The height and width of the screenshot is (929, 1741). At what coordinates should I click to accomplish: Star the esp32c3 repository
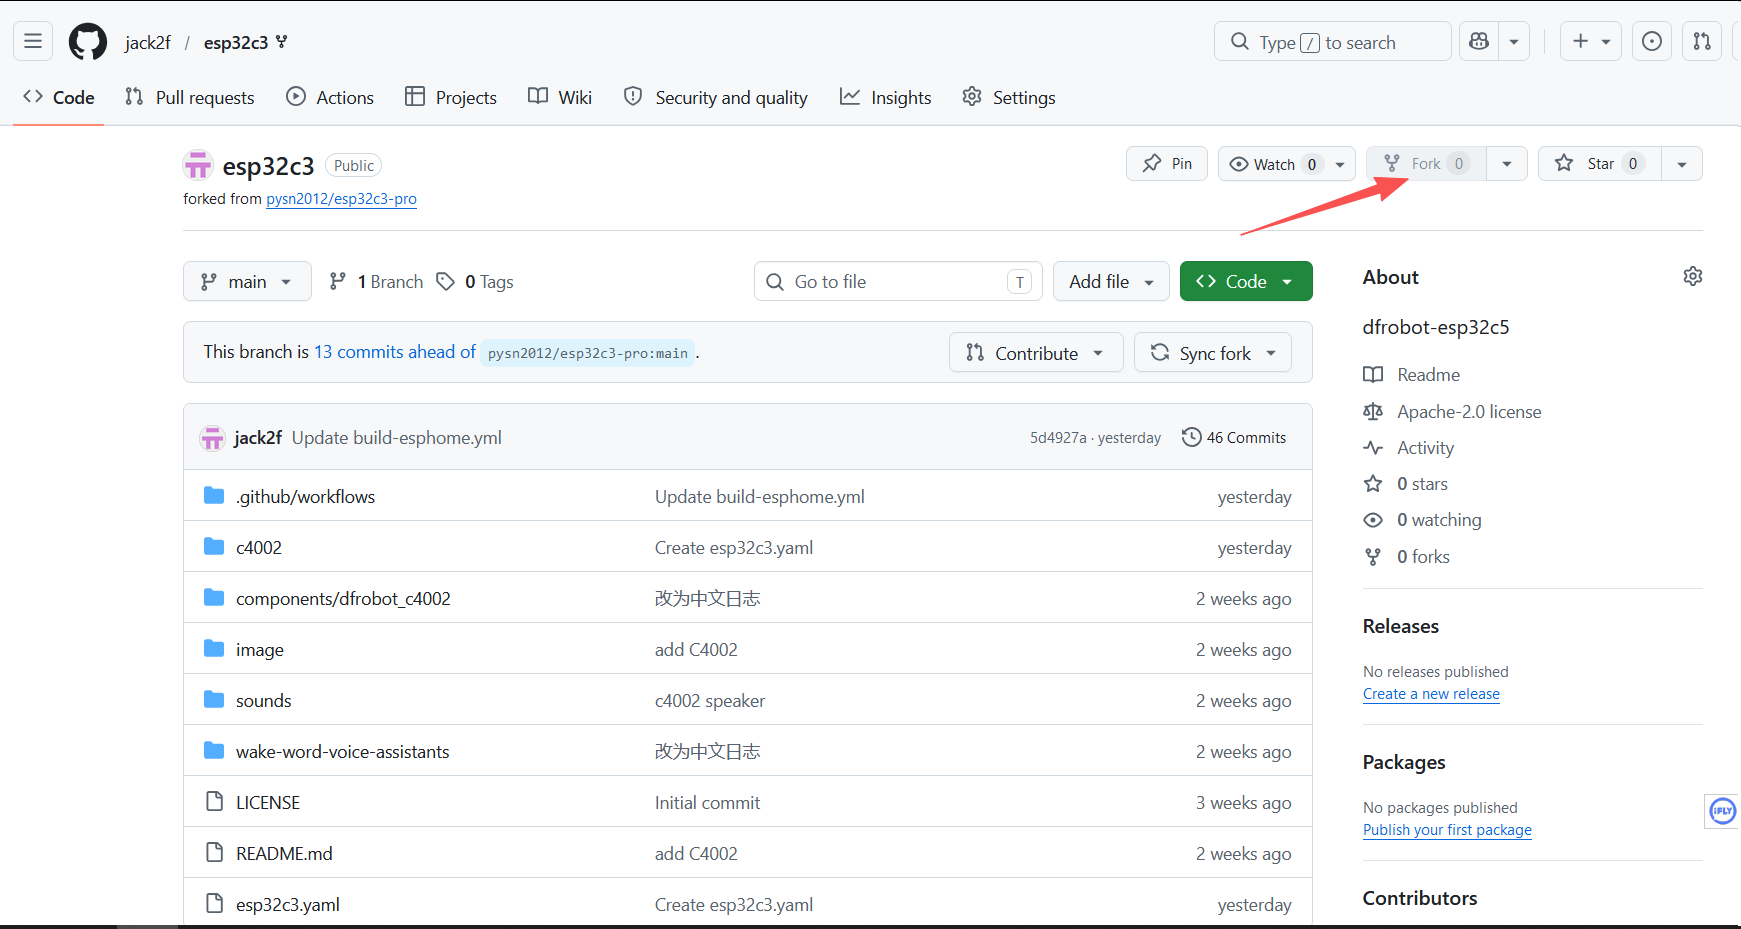point(1600,163)
